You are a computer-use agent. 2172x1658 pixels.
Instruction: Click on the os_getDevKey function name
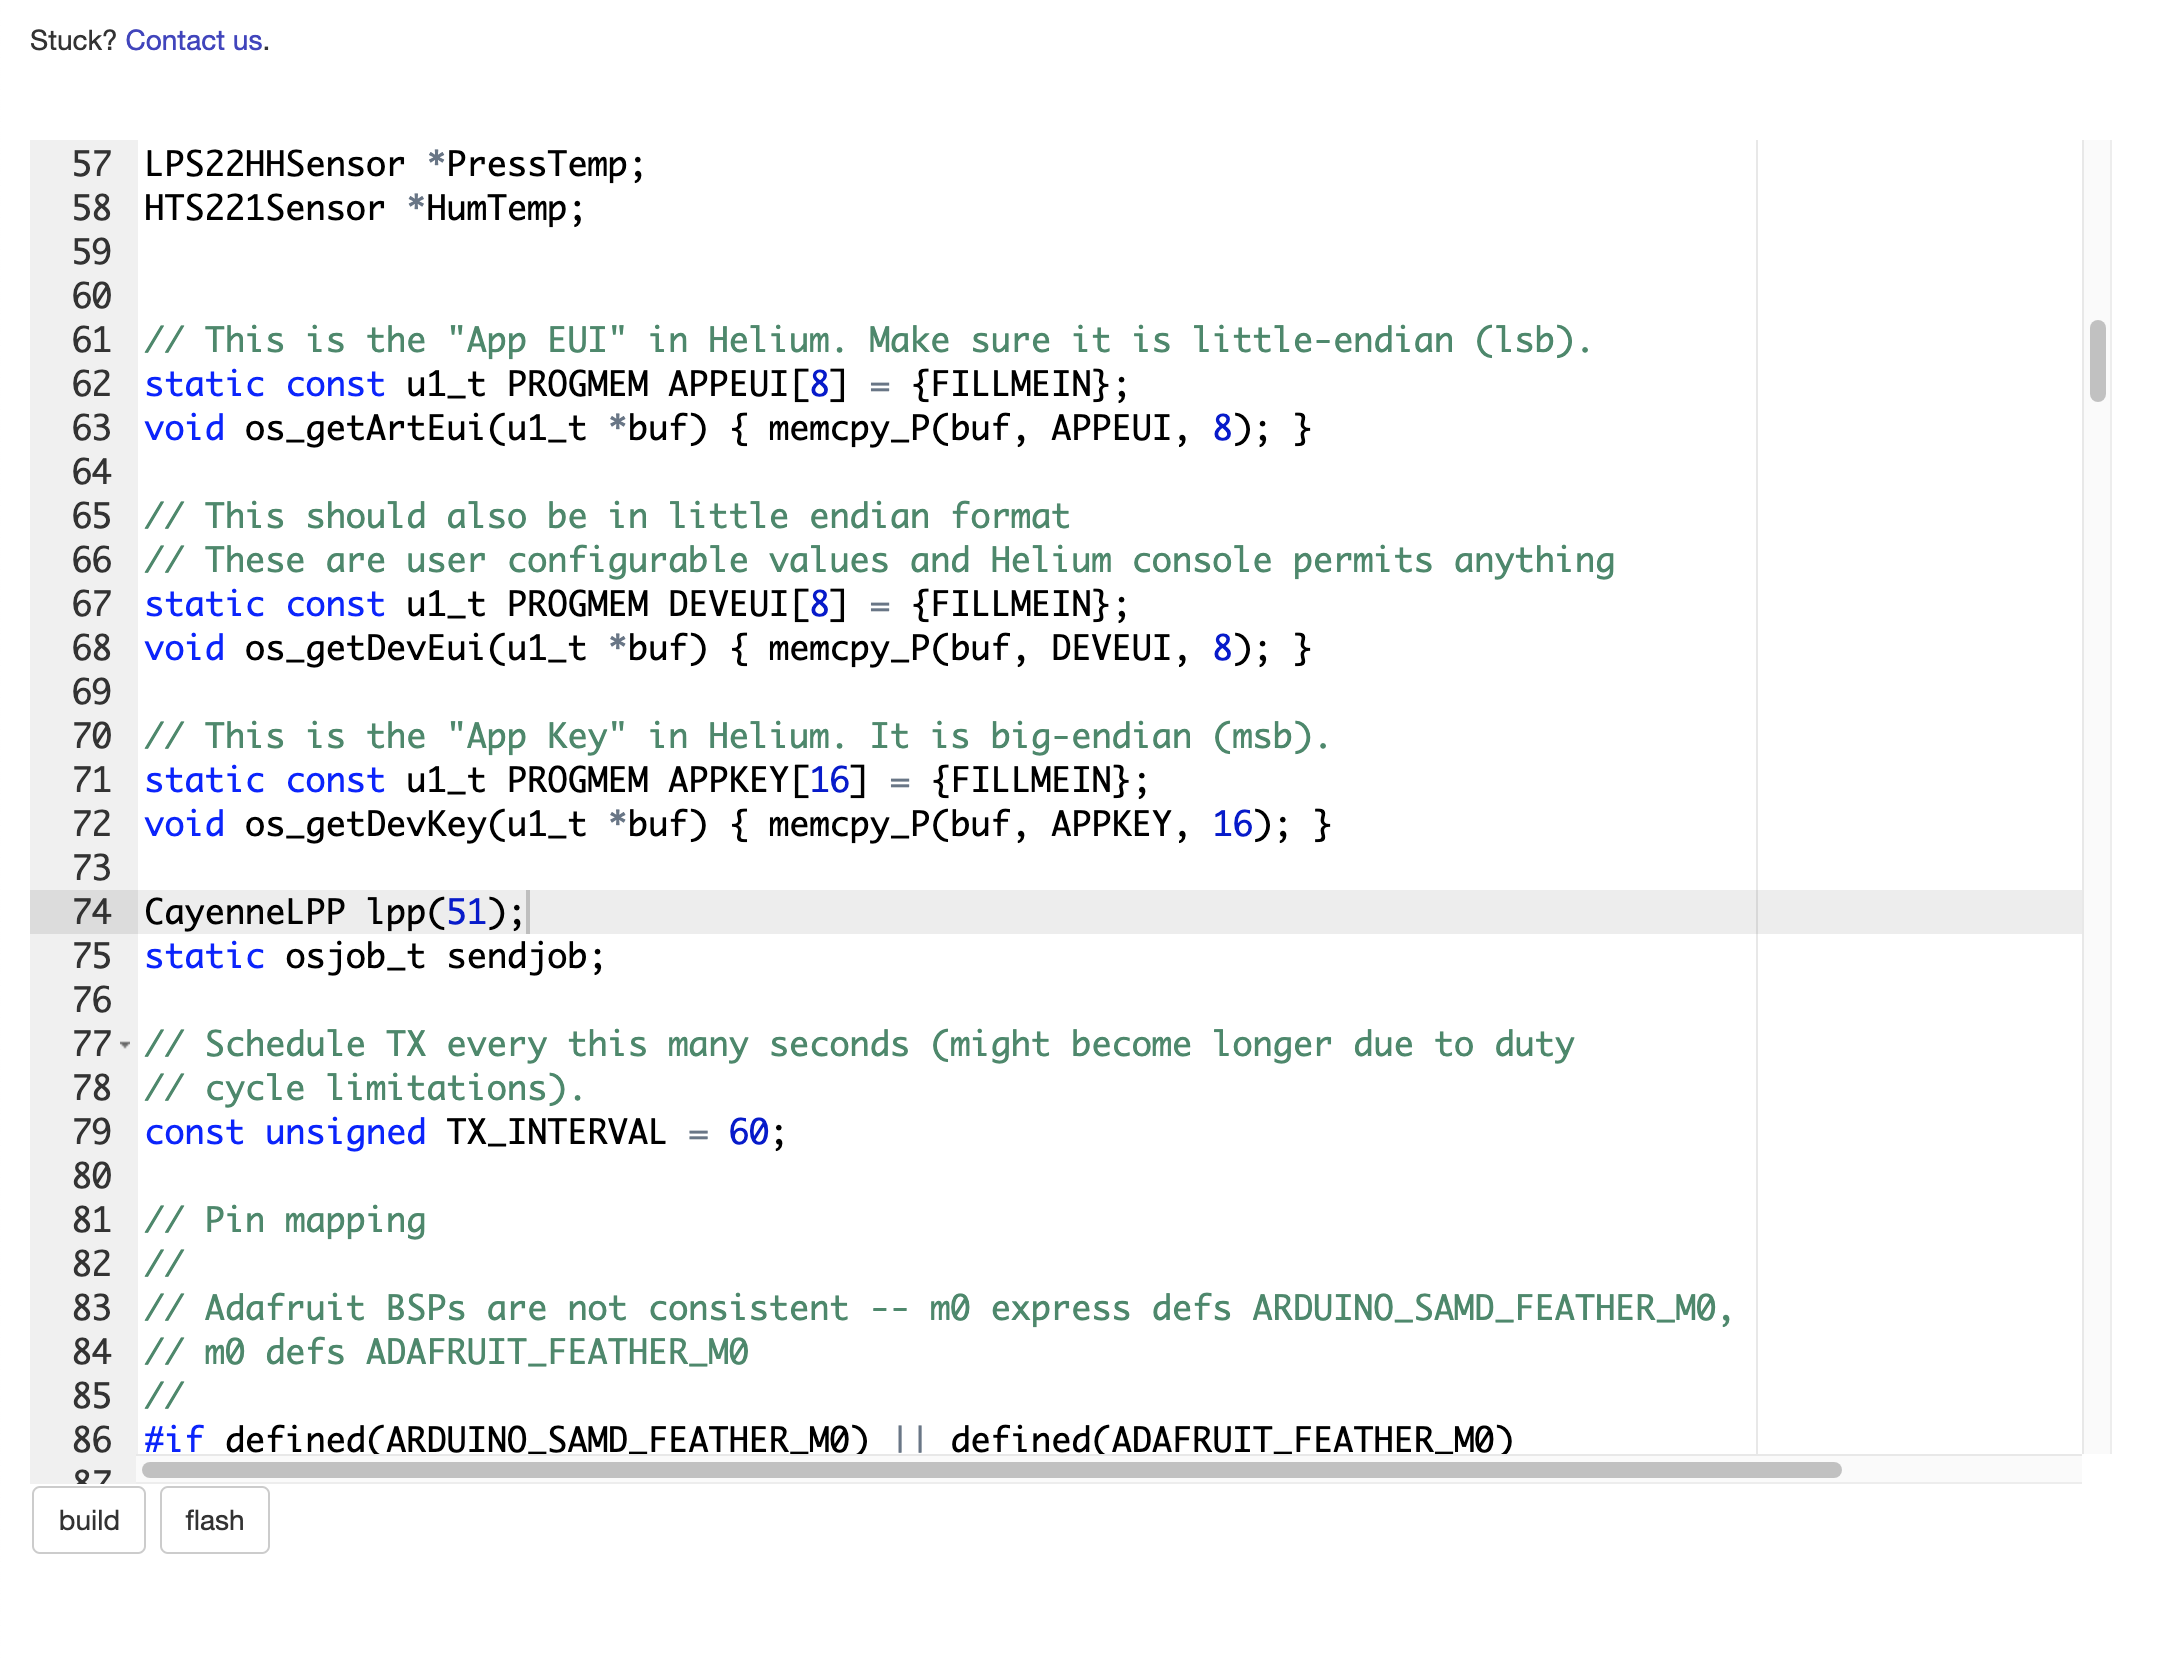pyautogui.click(x=365, y=825)
